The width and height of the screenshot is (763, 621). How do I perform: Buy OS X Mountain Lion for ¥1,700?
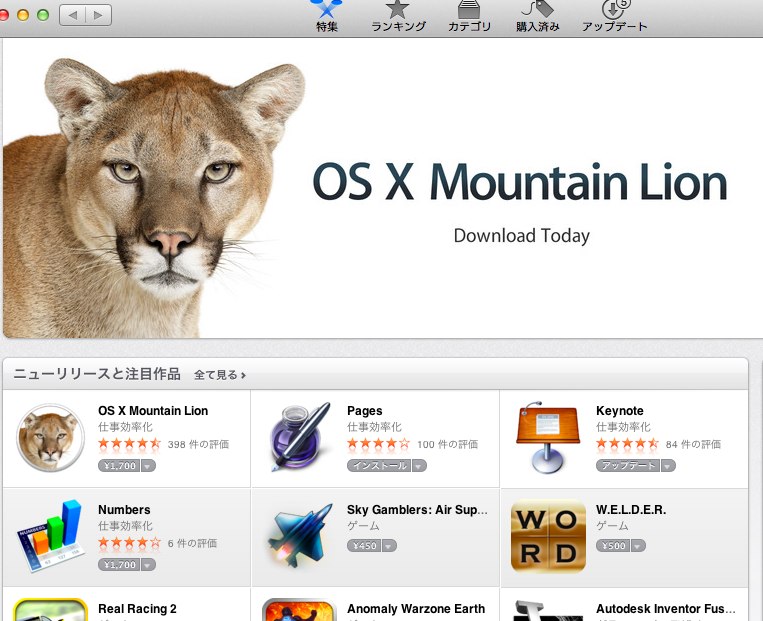120,466
